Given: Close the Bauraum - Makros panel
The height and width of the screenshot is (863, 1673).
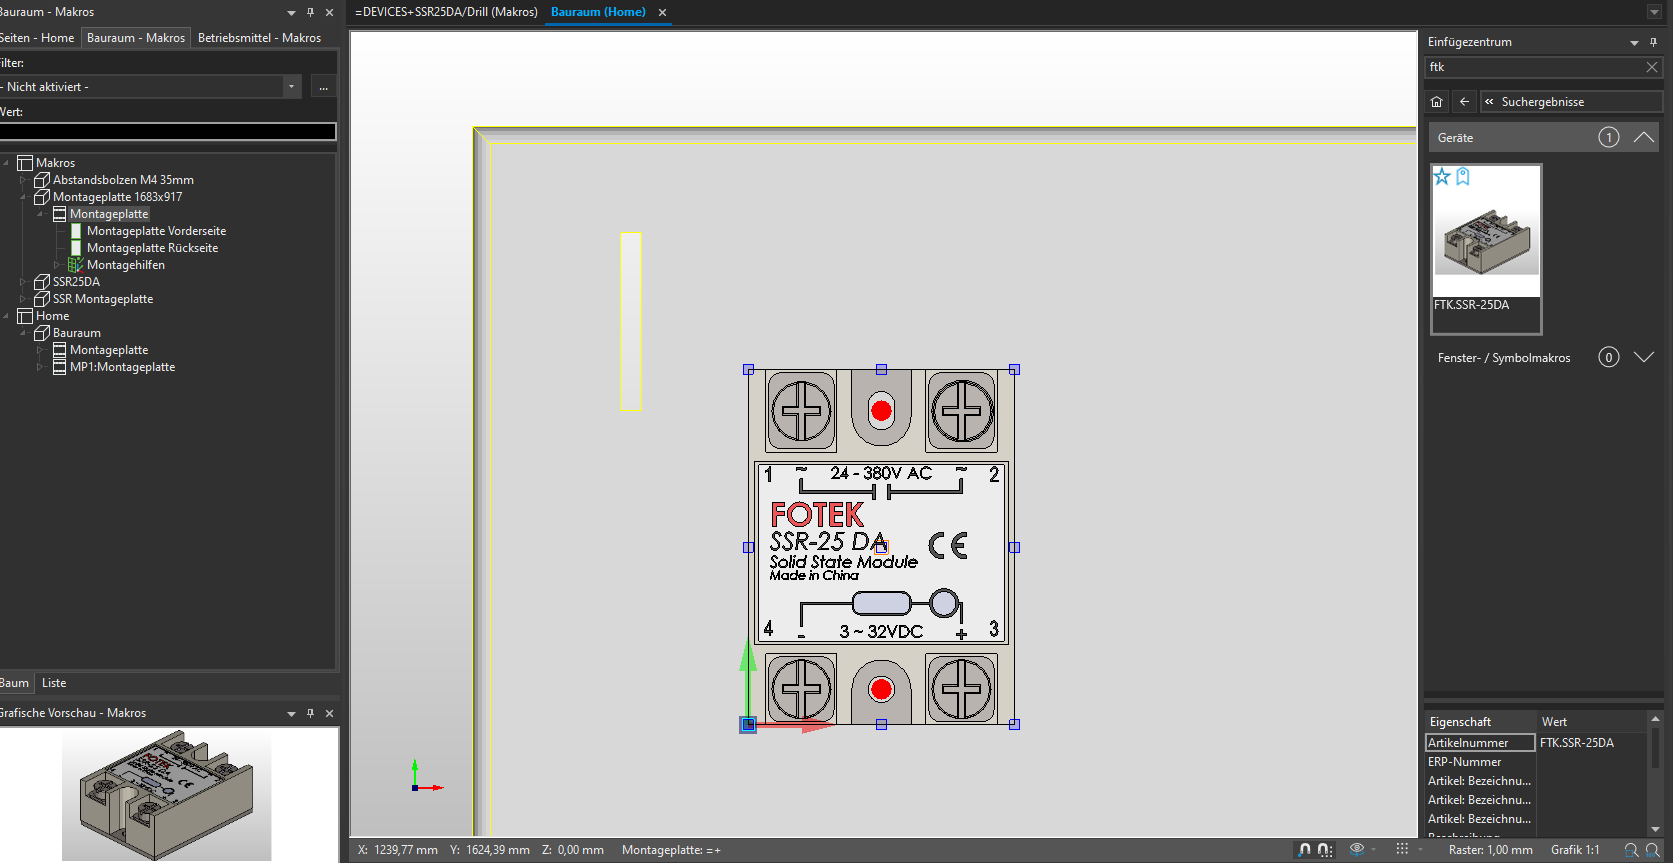Looking at the screenshot, I should click(329, 13).
